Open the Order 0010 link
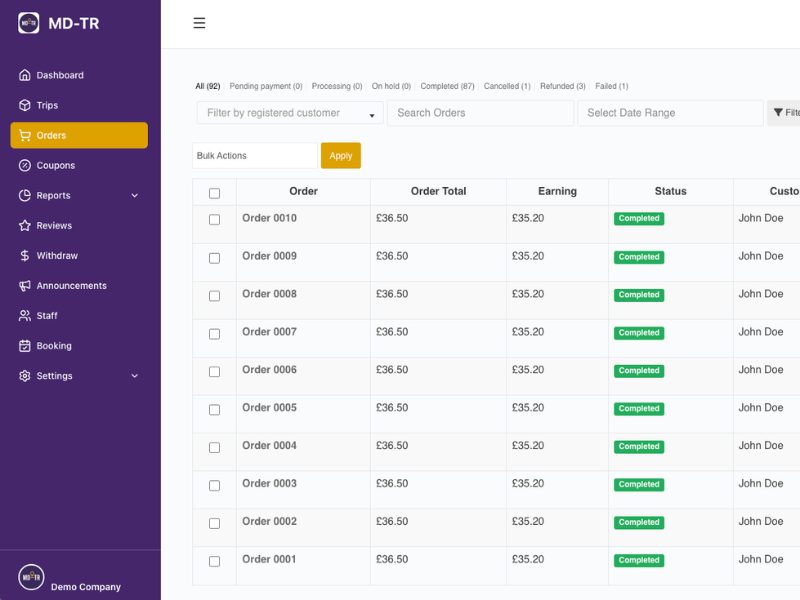This screenshot has width=800, height=600. tap(269, 218)
